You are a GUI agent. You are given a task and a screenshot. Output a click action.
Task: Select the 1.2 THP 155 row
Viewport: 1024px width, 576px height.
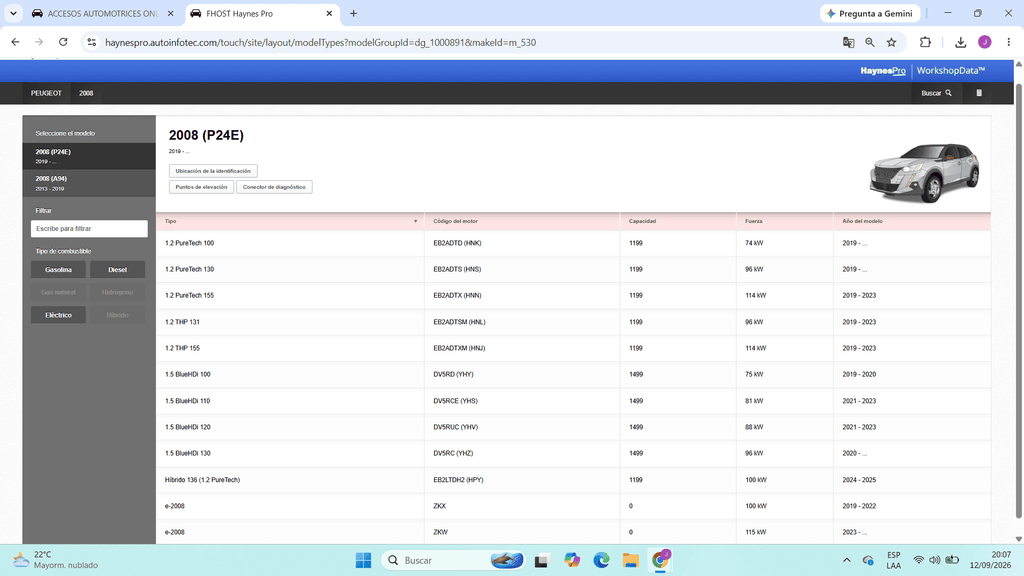click(573, 348)
